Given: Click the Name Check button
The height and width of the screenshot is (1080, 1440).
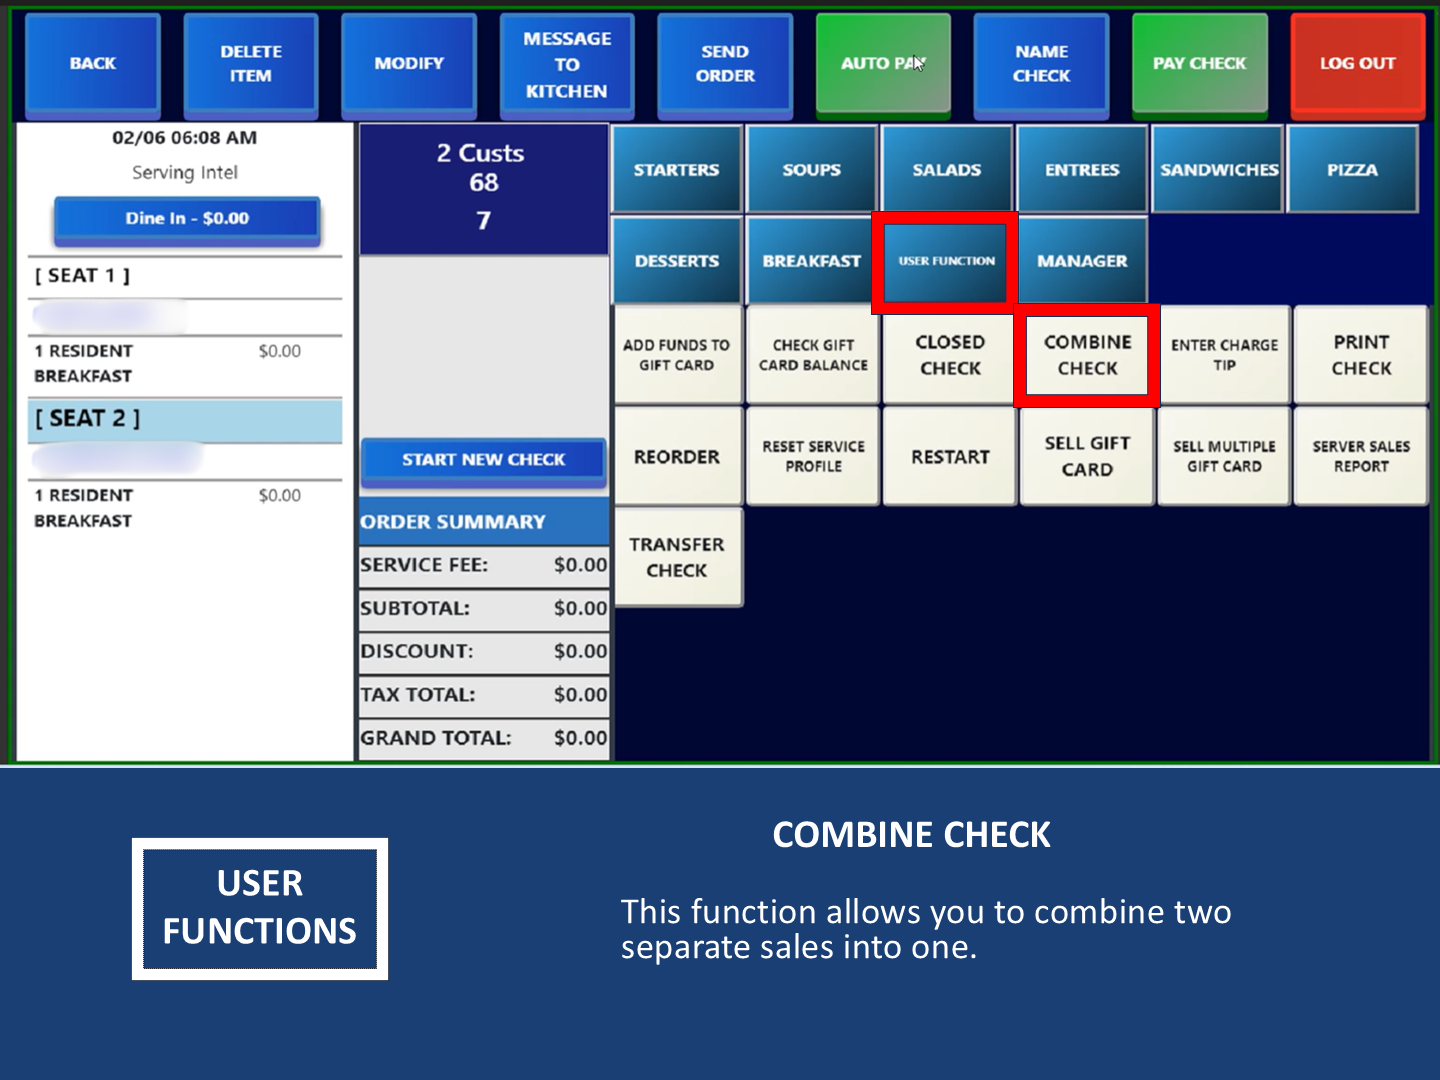Looking at the screenshot, I should pyautogui.click(x=1041, y=63).
